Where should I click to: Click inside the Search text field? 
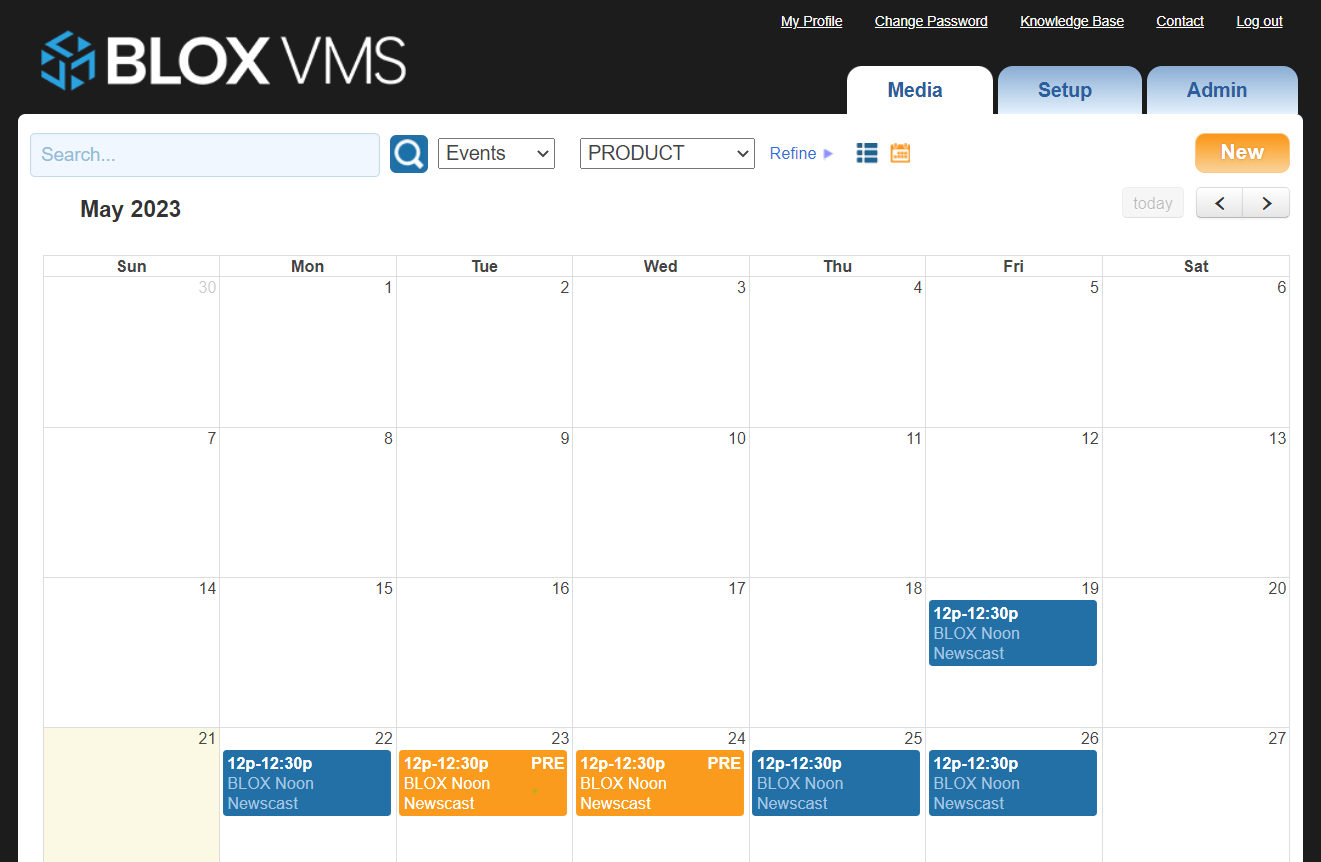click(x=205, y=155)
